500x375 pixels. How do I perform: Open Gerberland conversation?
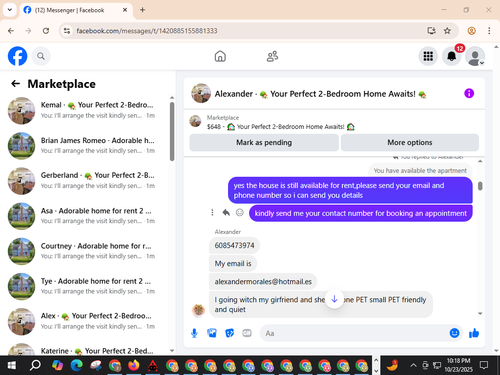(86, 181)
